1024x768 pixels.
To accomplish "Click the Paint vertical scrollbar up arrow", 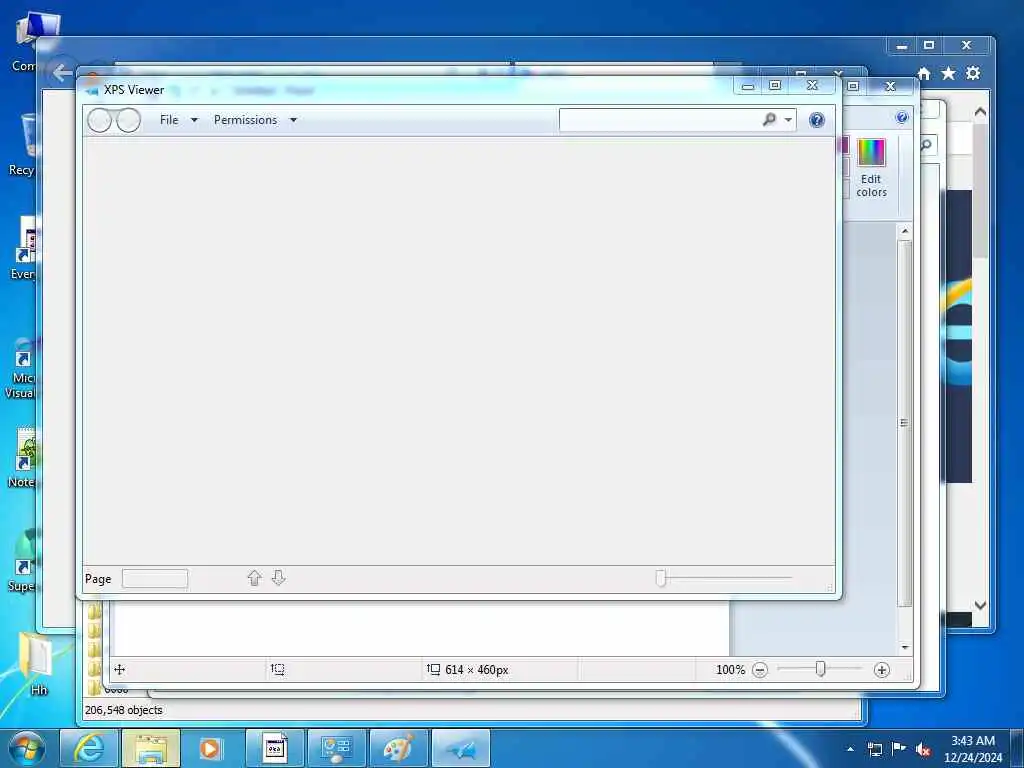I will (x=904, y=231).
